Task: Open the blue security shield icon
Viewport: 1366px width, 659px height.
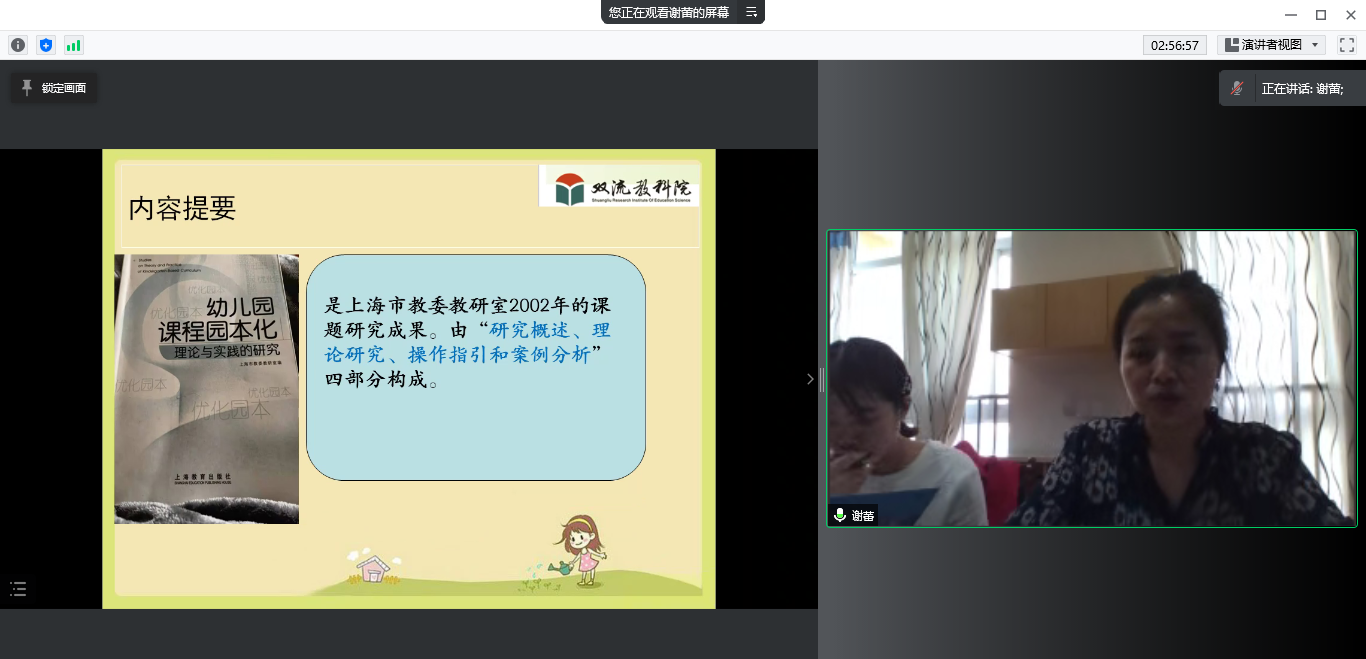Action: (46, 45)
